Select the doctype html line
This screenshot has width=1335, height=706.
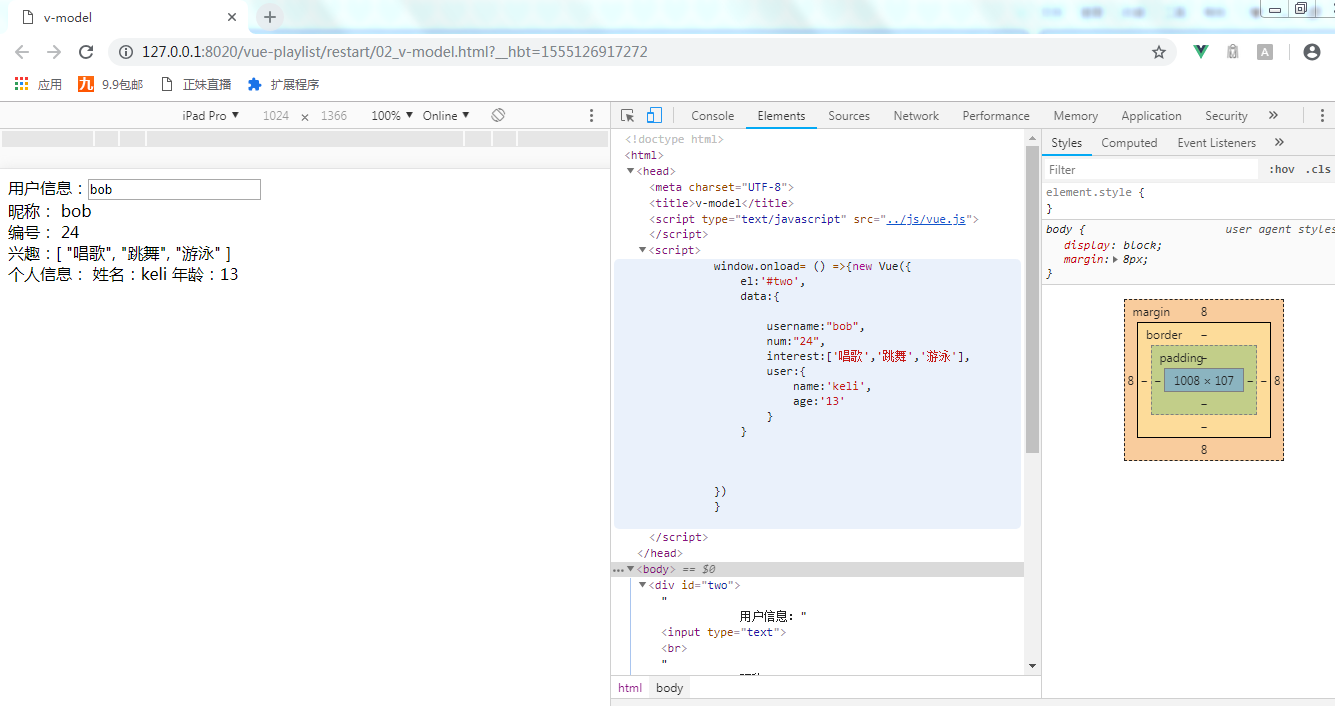[x=674, y=139]
